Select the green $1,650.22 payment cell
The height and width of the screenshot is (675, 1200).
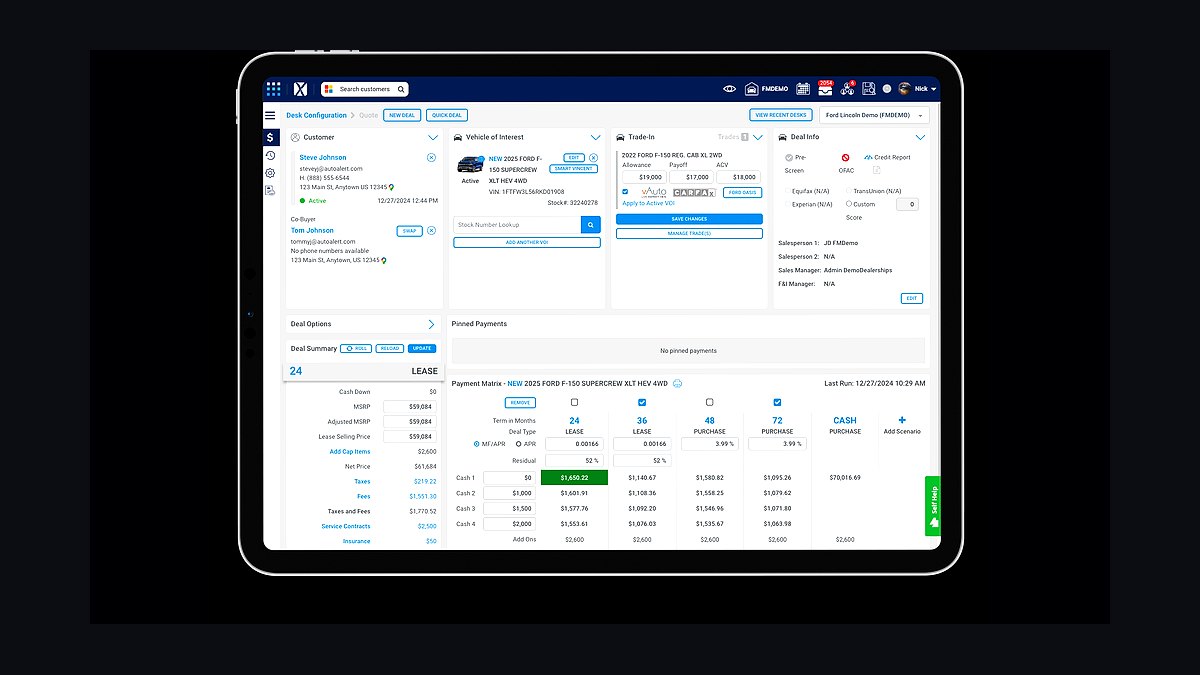click(574, 478)
